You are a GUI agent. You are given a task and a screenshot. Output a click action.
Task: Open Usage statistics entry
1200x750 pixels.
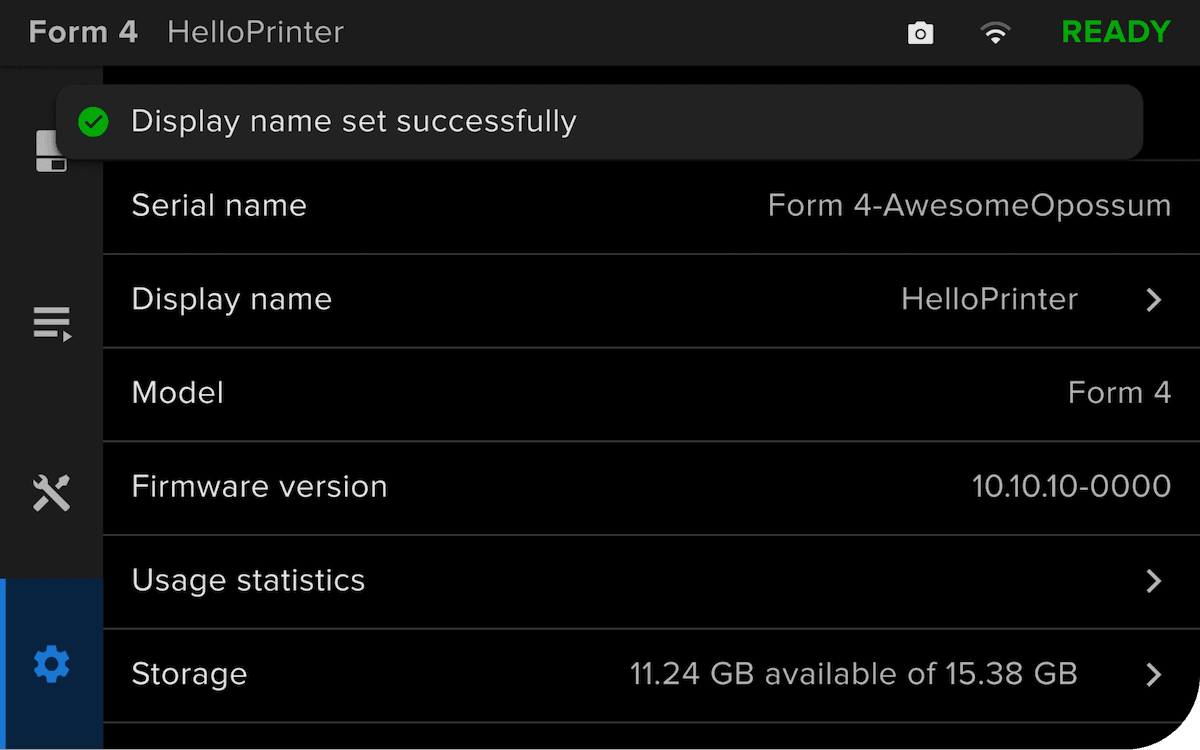[651, 582]
